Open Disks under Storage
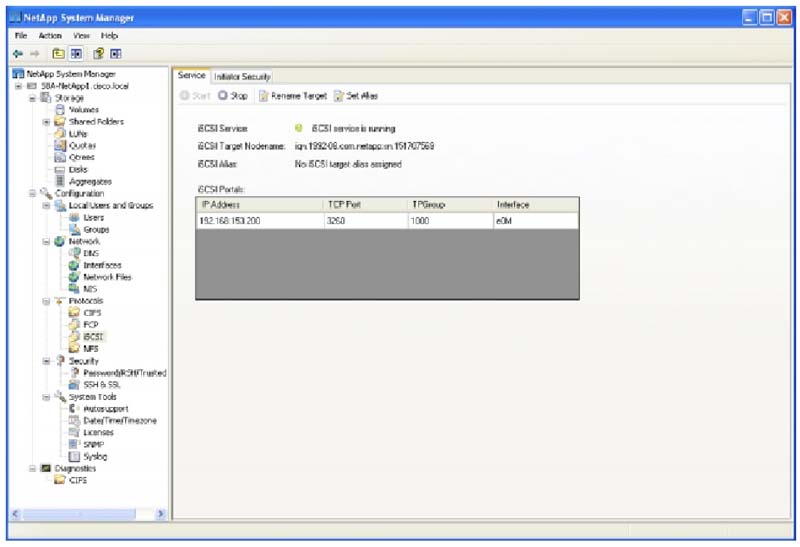This screenshot has width=800, height=547. click(78, 169)
